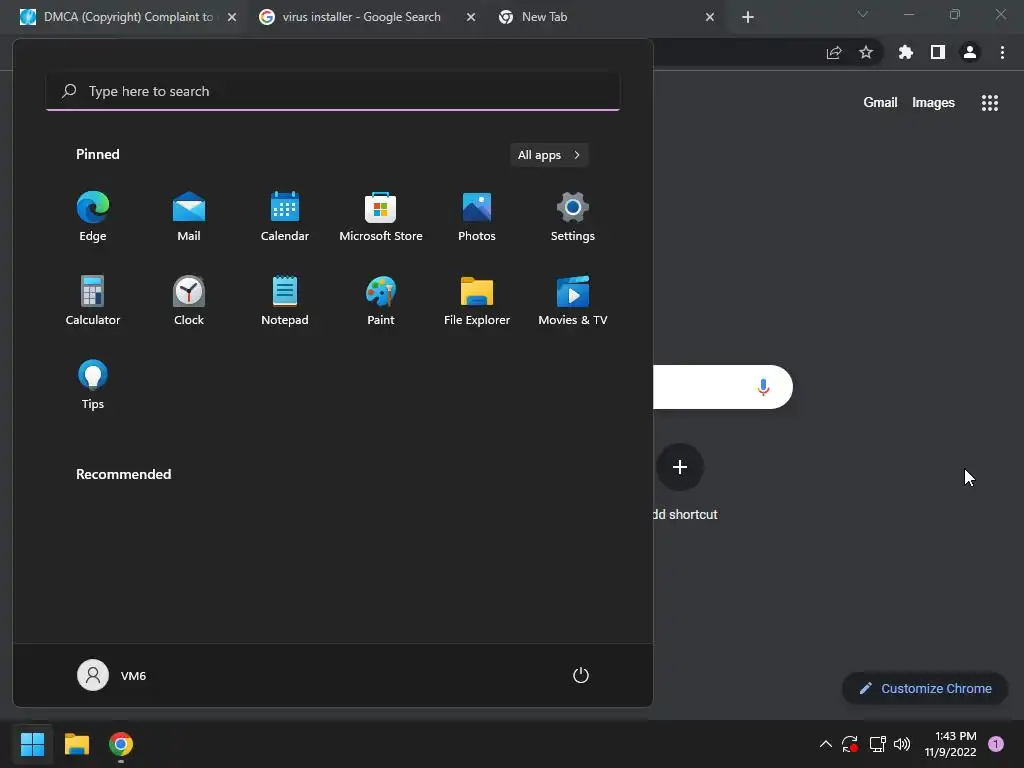Open a new Chrome tab with plus
Screen dimensions: 1024x768
(x=748, y=17)
